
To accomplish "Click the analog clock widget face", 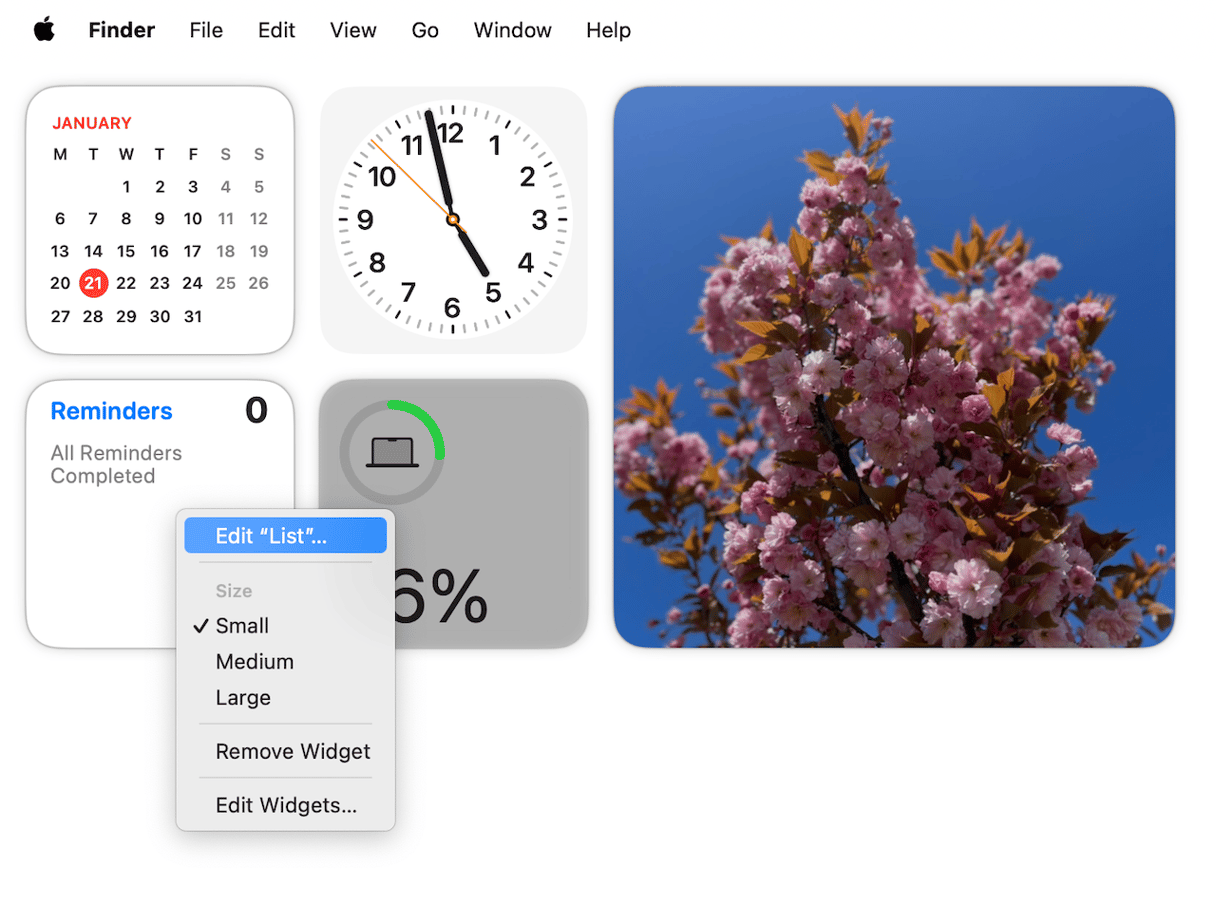I will 453,219.
